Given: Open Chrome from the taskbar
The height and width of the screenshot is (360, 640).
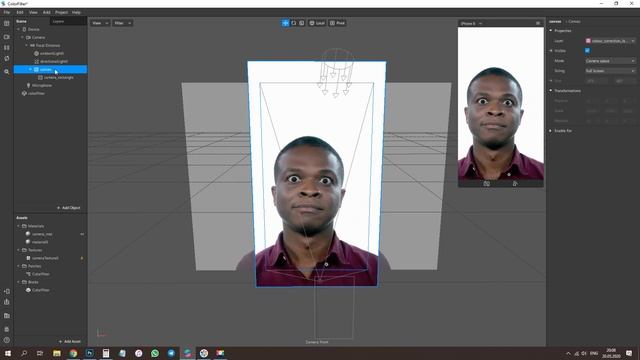Looking at the screenshot, I should coord(73,353).
